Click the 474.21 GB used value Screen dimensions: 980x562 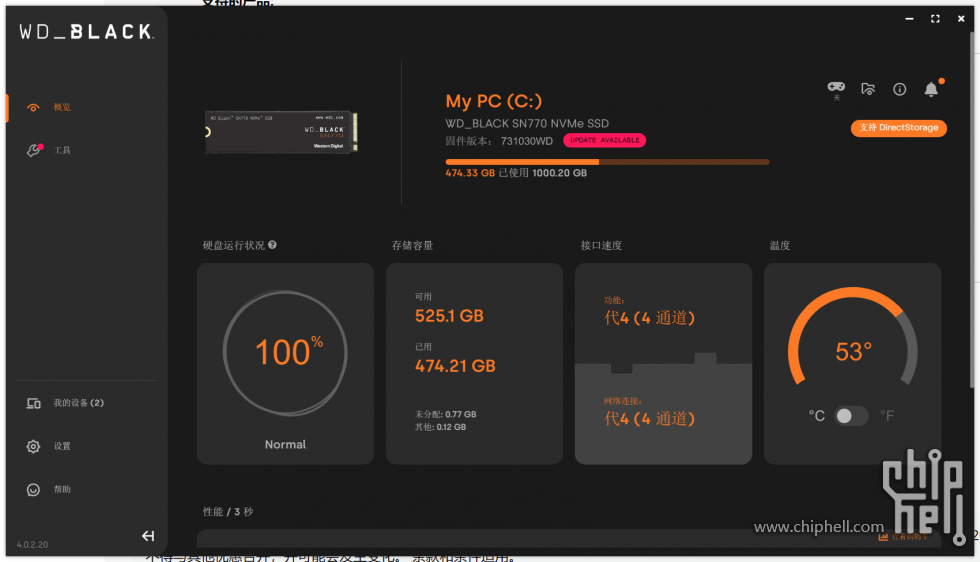[x=455, y=366]
